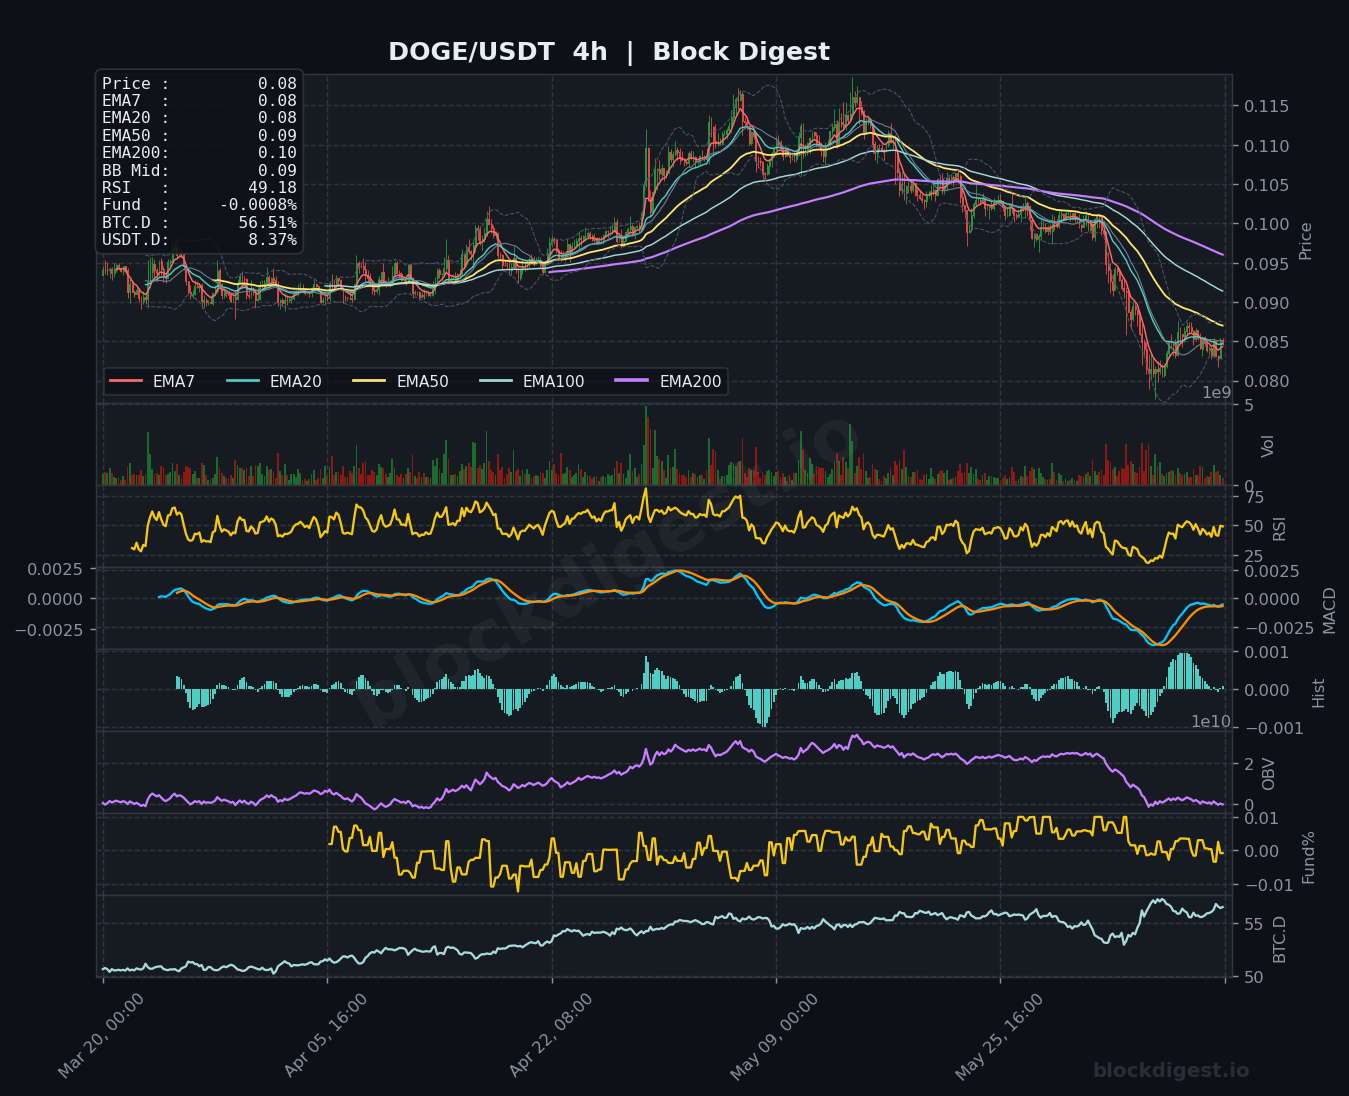This screenshot has width=1349, height=1096.
Task: Click the Vol axis label
Action: pos(1268,446)
